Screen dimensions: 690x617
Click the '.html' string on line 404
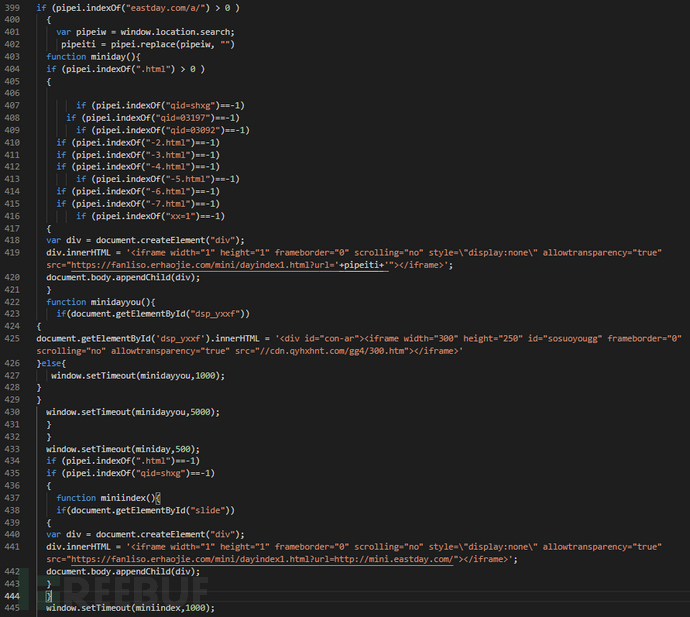point(155,69)
